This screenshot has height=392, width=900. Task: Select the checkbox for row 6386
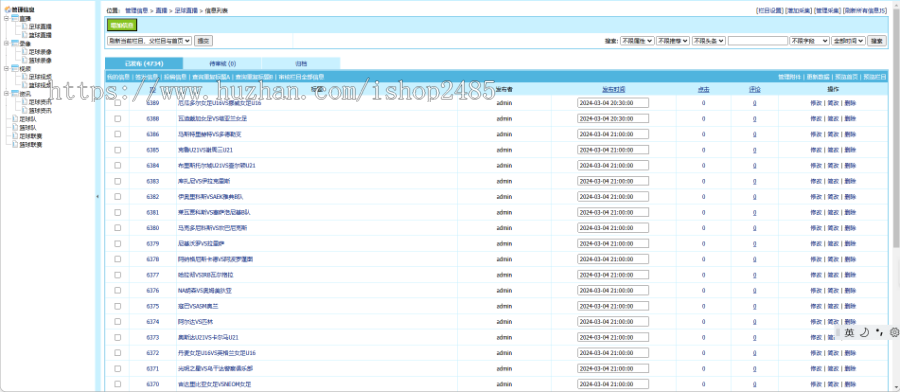click(x=118, y=134)
